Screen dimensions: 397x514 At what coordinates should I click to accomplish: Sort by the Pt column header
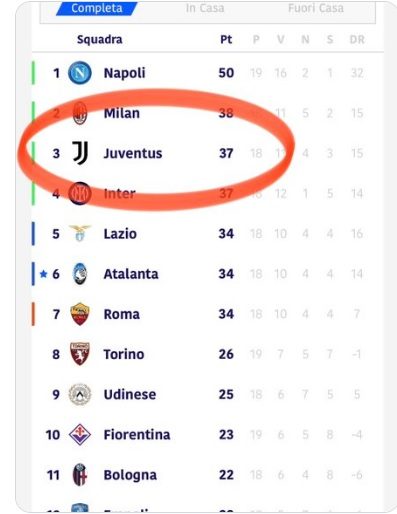click(x=226, y=39)
